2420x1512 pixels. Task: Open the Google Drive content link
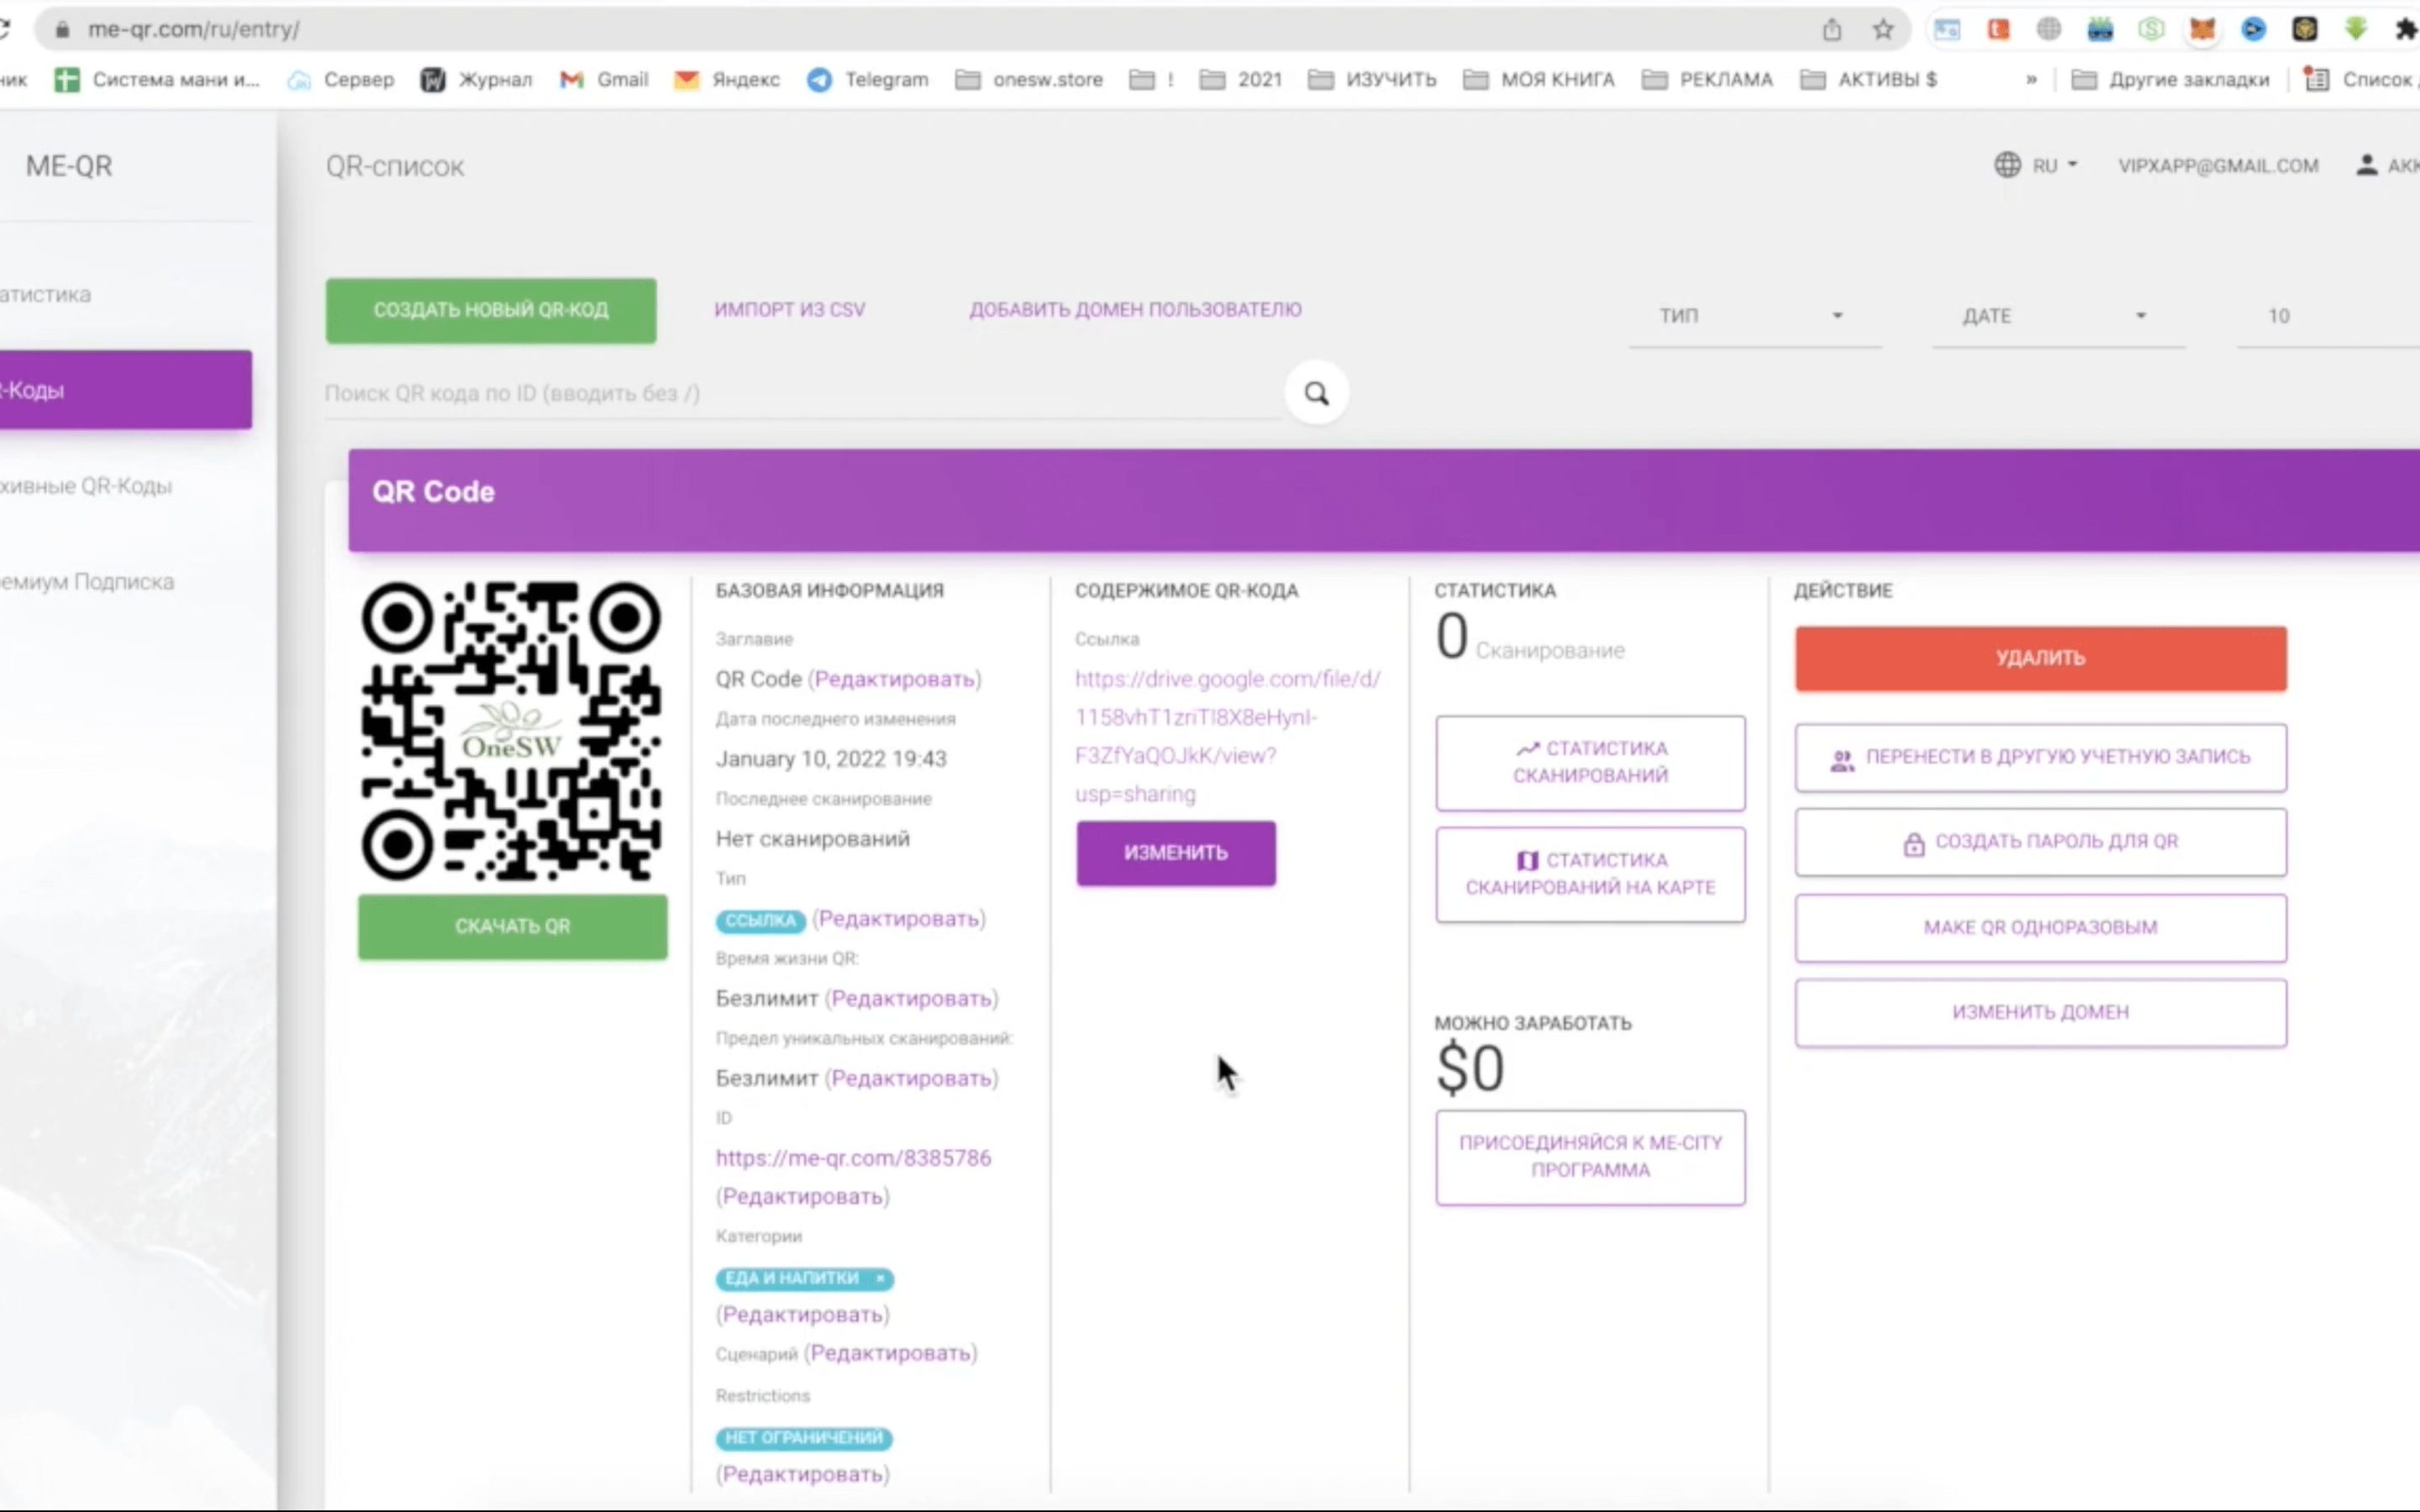pos(1227,736)
